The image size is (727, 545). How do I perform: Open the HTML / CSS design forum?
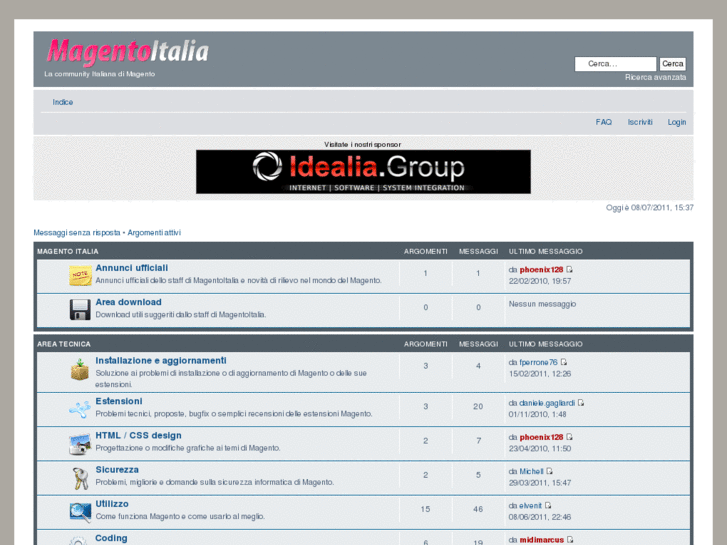point(138,436)
